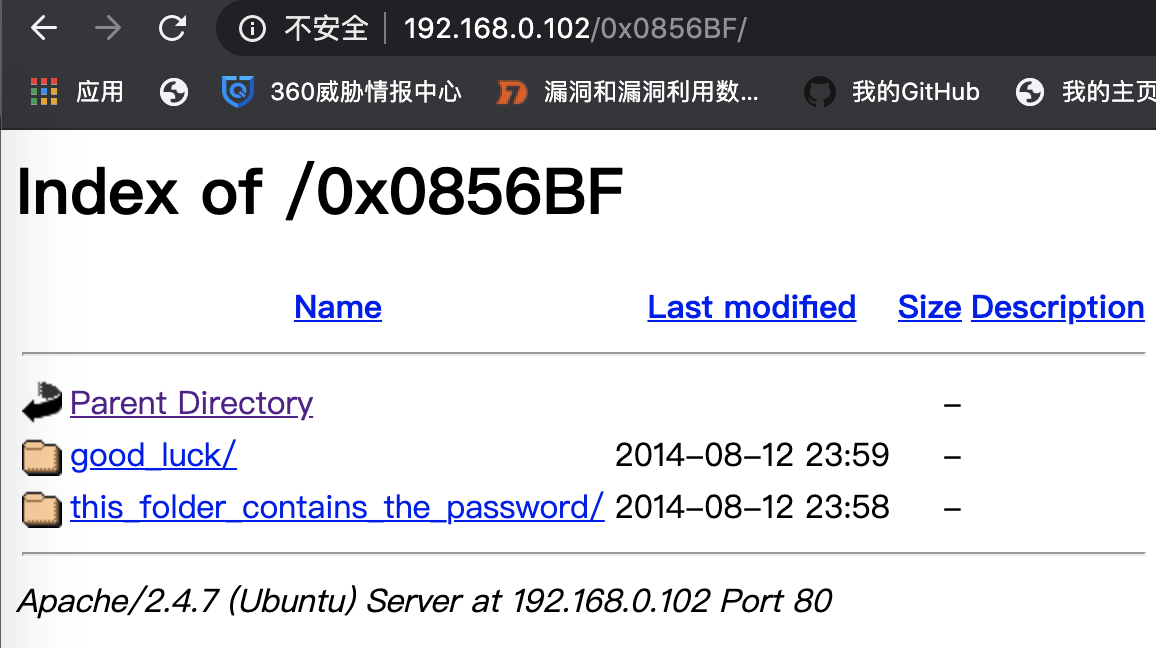The width and height of the screenshot is (1156, 648).
Task: Click the this_folder_contains_the_password folder icon
Action: pos(42,509)
